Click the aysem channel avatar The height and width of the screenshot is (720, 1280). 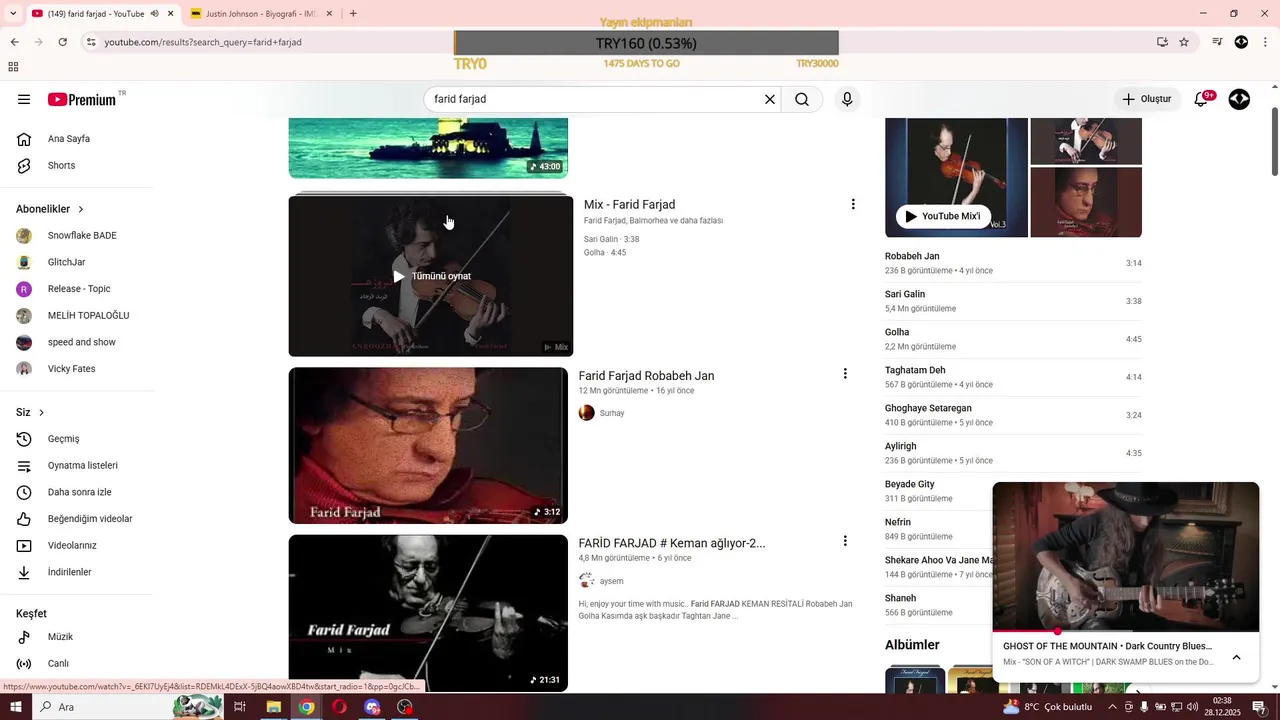(587, 581)
